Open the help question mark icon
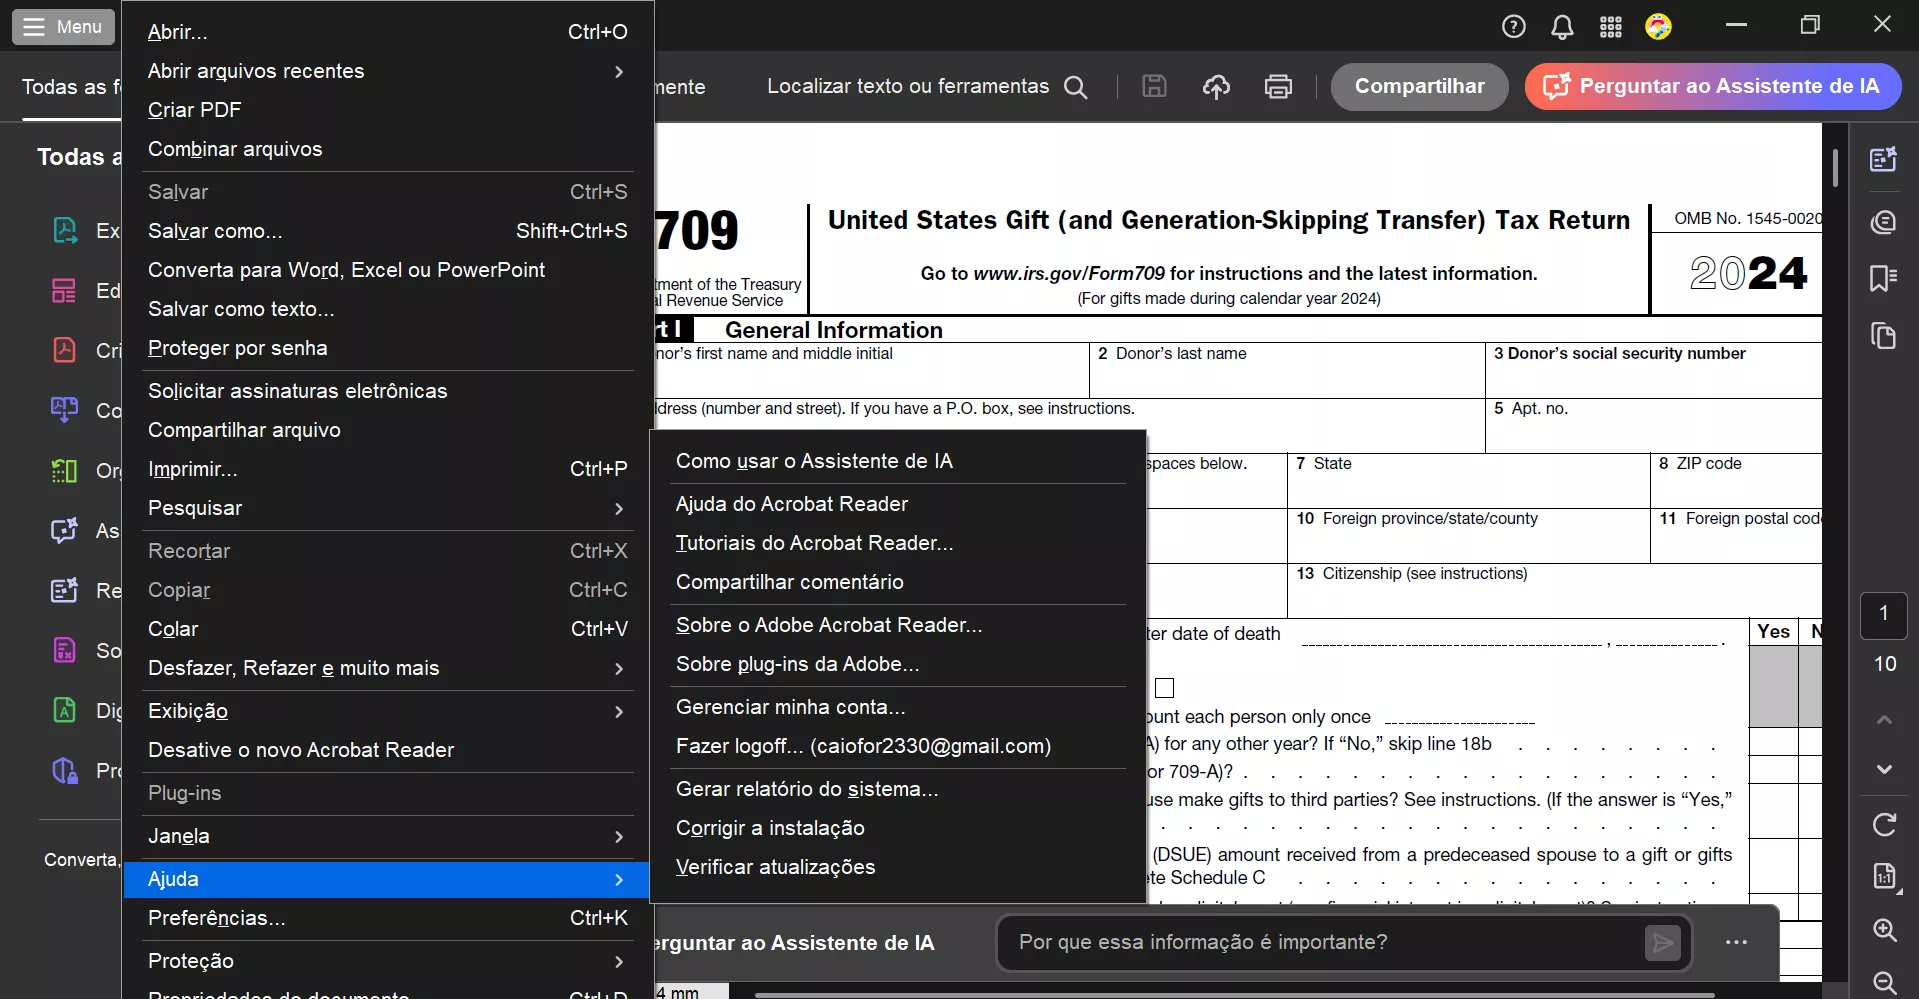This screenshot has width=1919, height=999. coord(1514,27)
